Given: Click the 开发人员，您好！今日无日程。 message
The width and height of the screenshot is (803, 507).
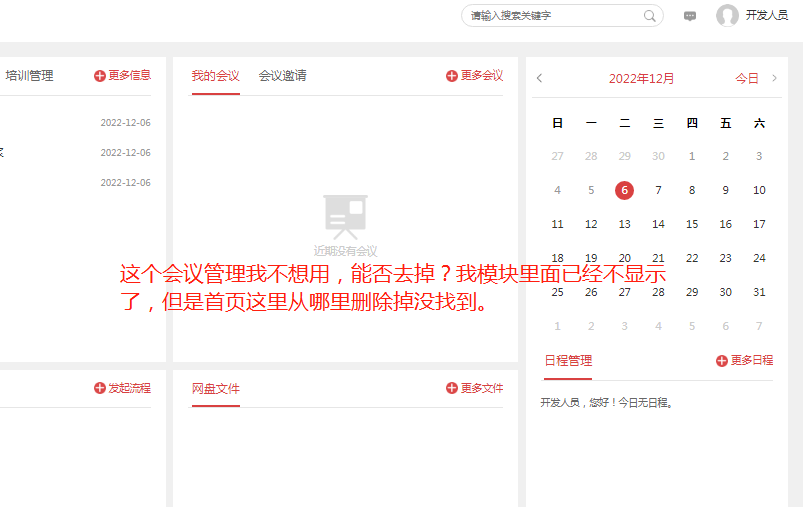Looking at the screenshot, I should tap(607, 403).
